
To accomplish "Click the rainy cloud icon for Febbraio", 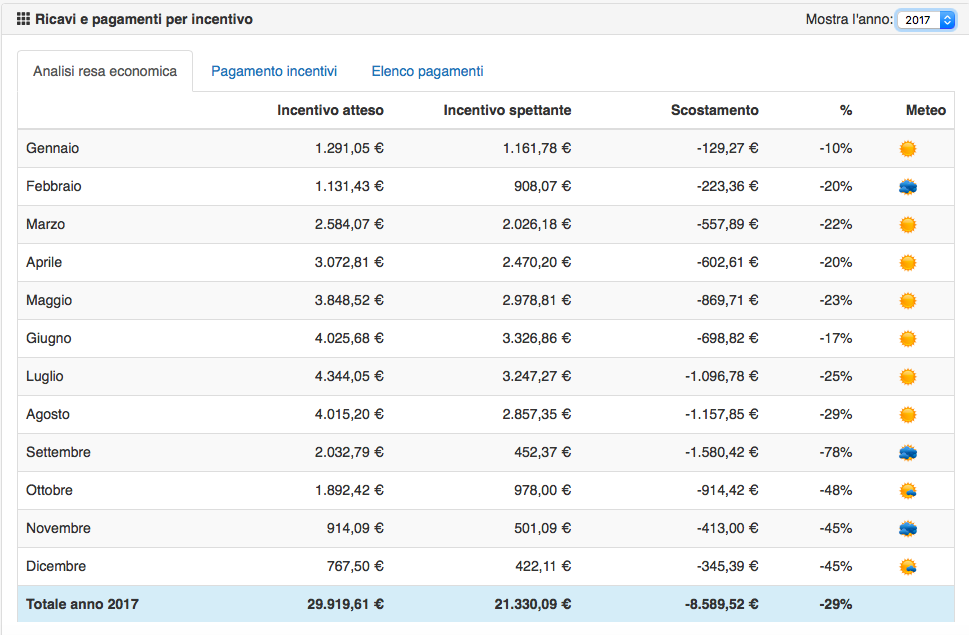I will tap(907, 187).
